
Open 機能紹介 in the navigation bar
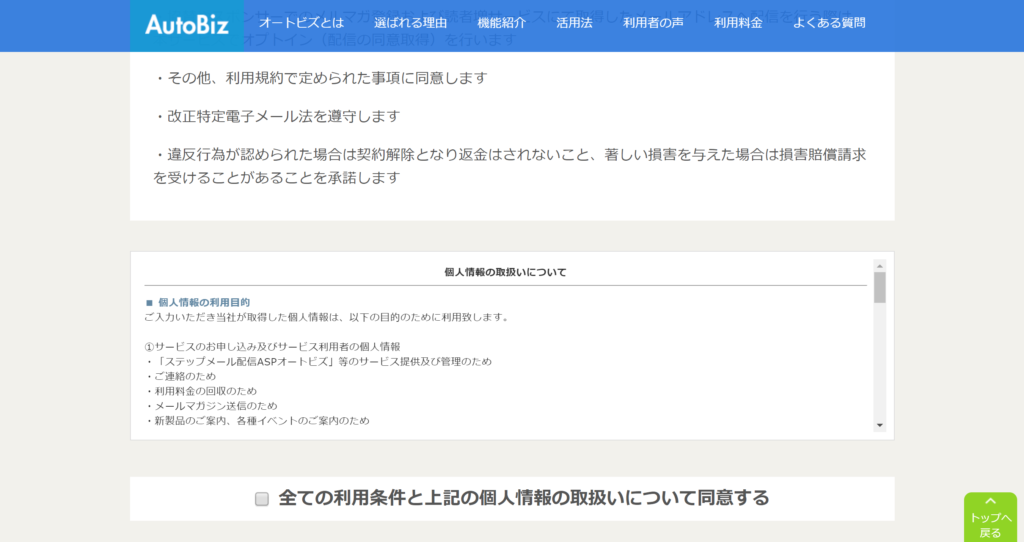tap(501, 23)
